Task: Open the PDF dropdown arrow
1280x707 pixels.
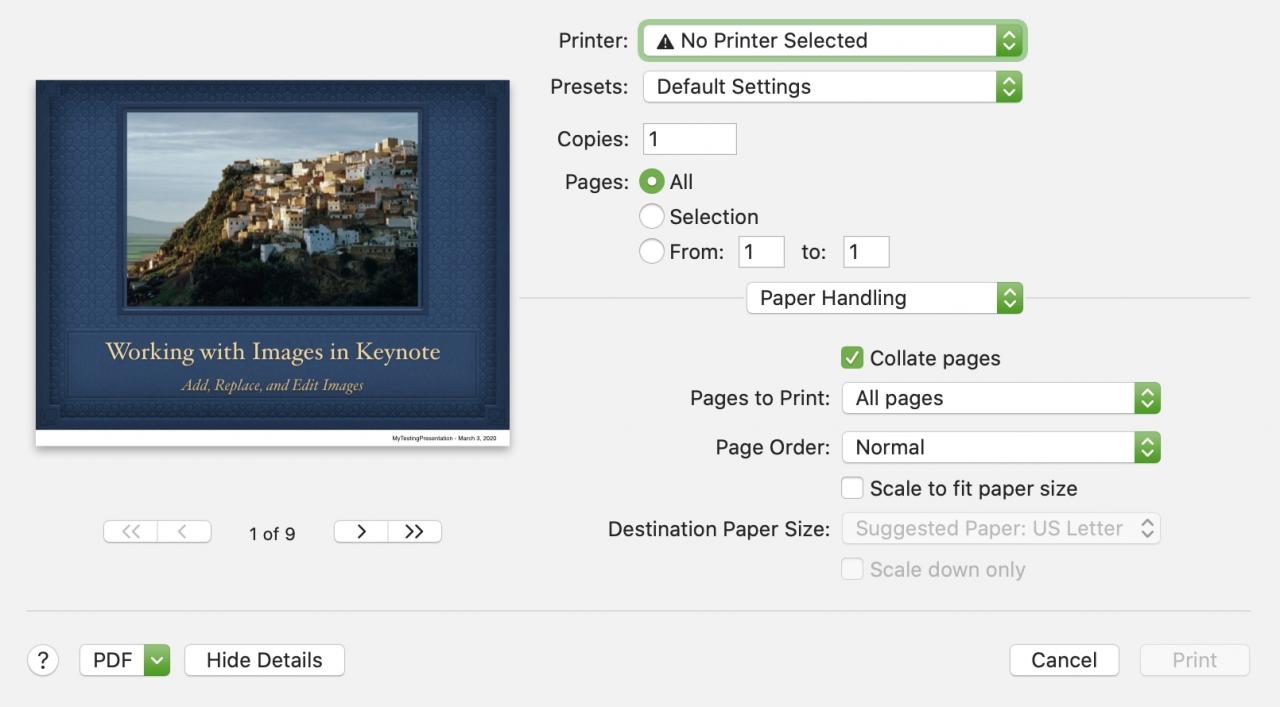Action: [x=157, y=660]
